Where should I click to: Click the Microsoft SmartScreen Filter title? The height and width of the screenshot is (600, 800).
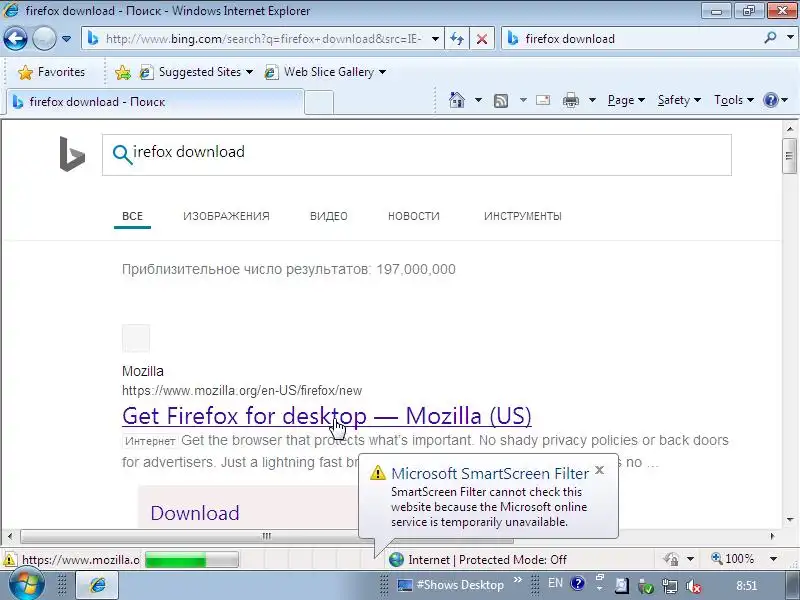pos(490,473)
